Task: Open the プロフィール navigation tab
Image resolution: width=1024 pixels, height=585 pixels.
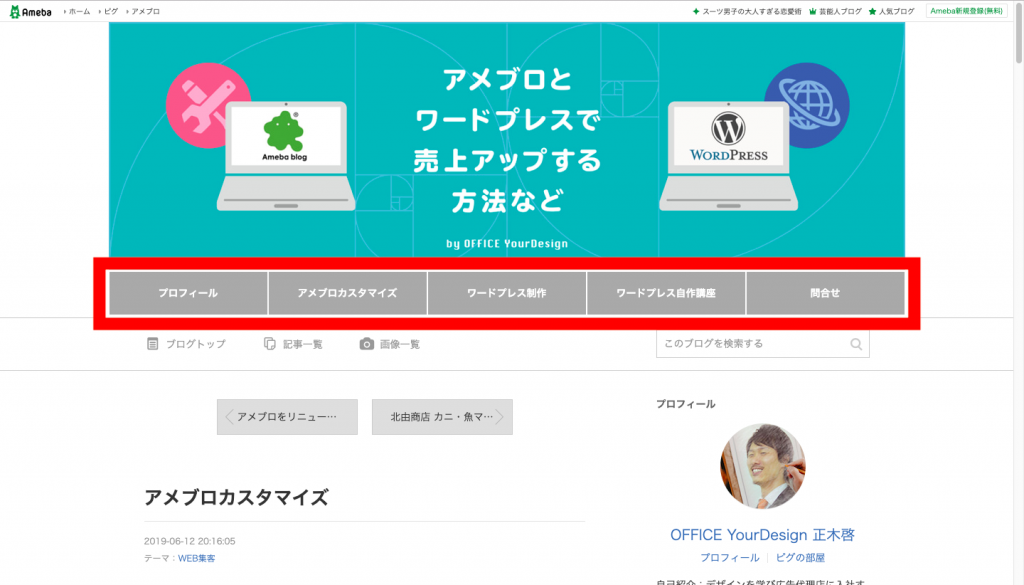Action: [x=188, y=294]
